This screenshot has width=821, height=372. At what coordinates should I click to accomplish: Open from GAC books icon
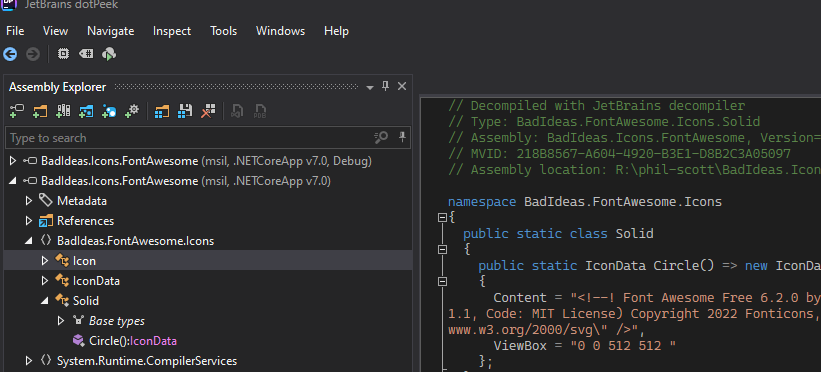pyautogui.click(x=63, y=111)
